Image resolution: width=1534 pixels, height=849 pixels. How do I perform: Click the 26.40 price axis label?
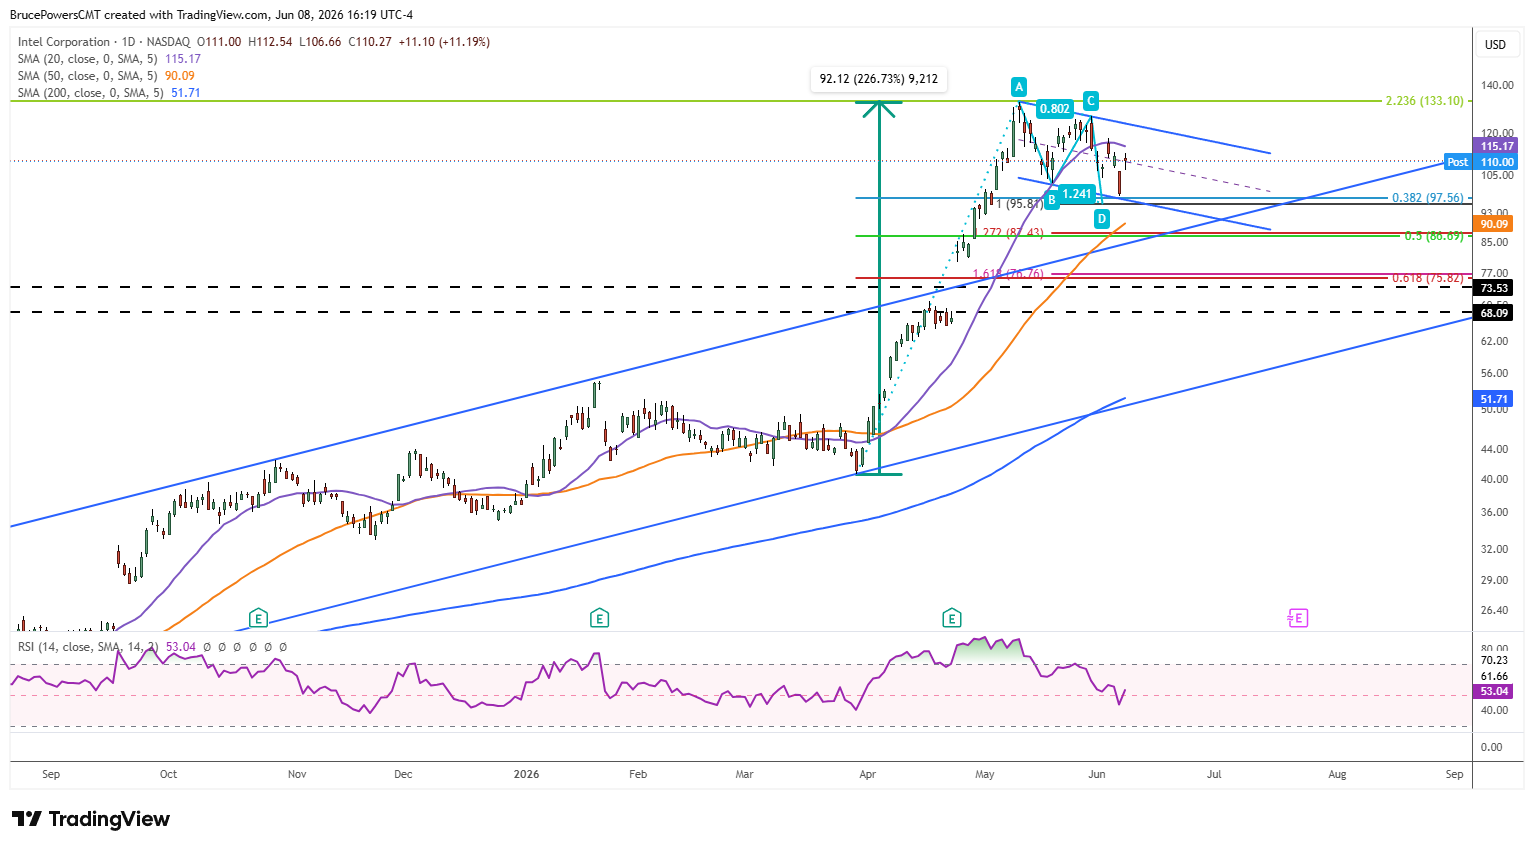coord(1494,610)
